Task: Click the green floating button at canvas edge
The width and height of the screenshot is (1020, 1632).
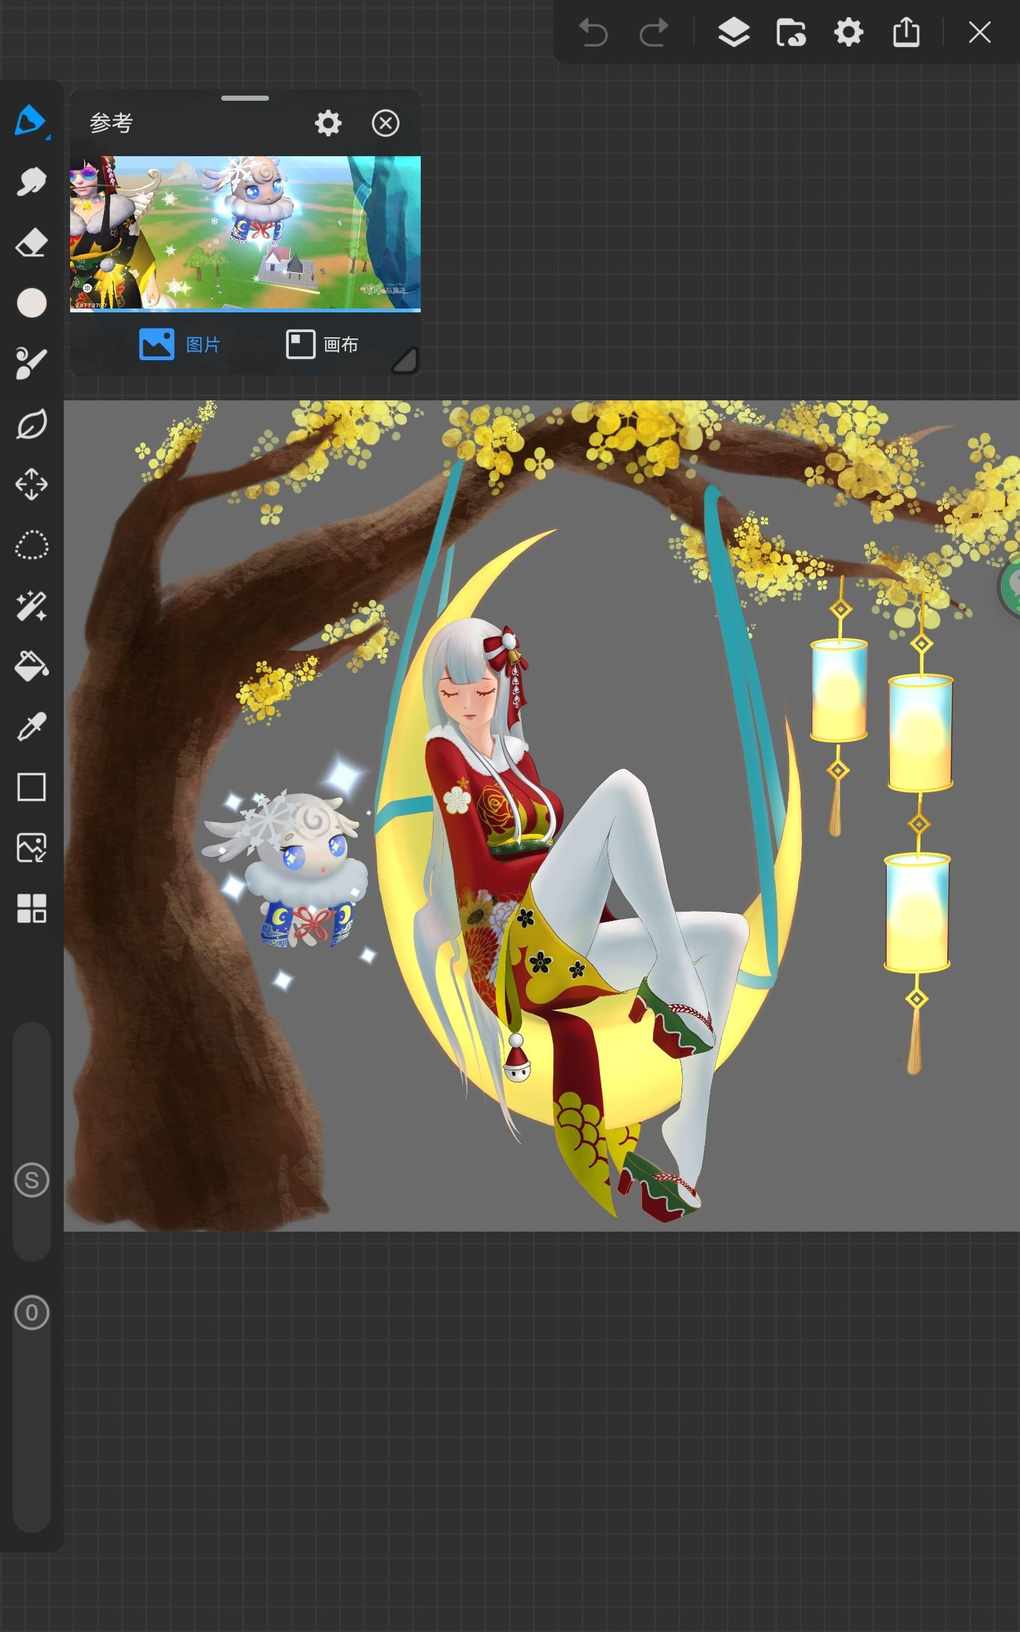Action: (1010, 588)
